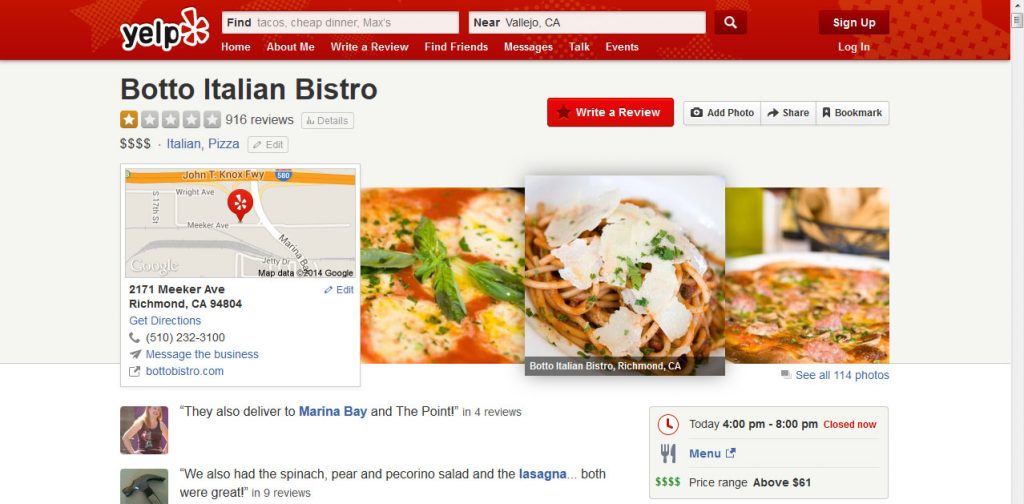Click the Yelp logo
The height and width of the screenshot is (504, 1024).
click(165, 29)
